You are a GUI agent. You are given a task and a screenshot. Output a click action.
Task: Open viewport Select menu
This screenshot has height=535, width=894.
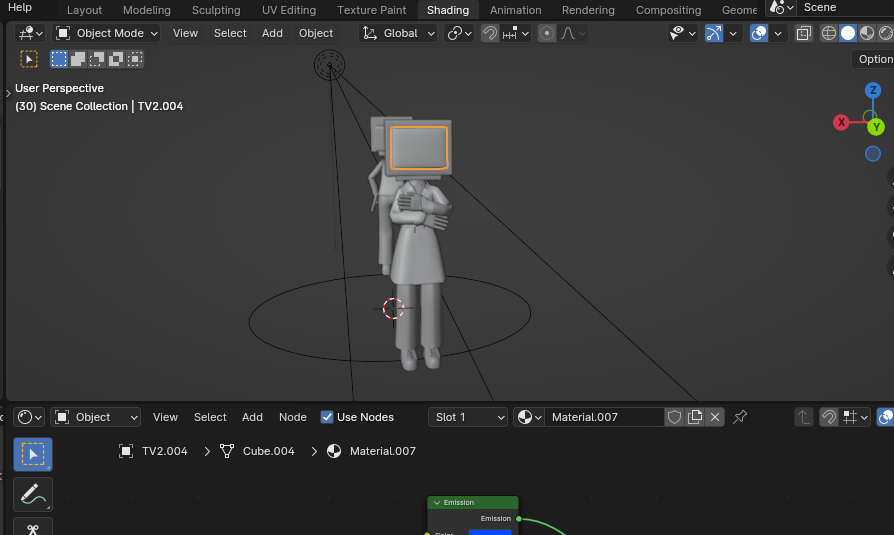(230, 33)
